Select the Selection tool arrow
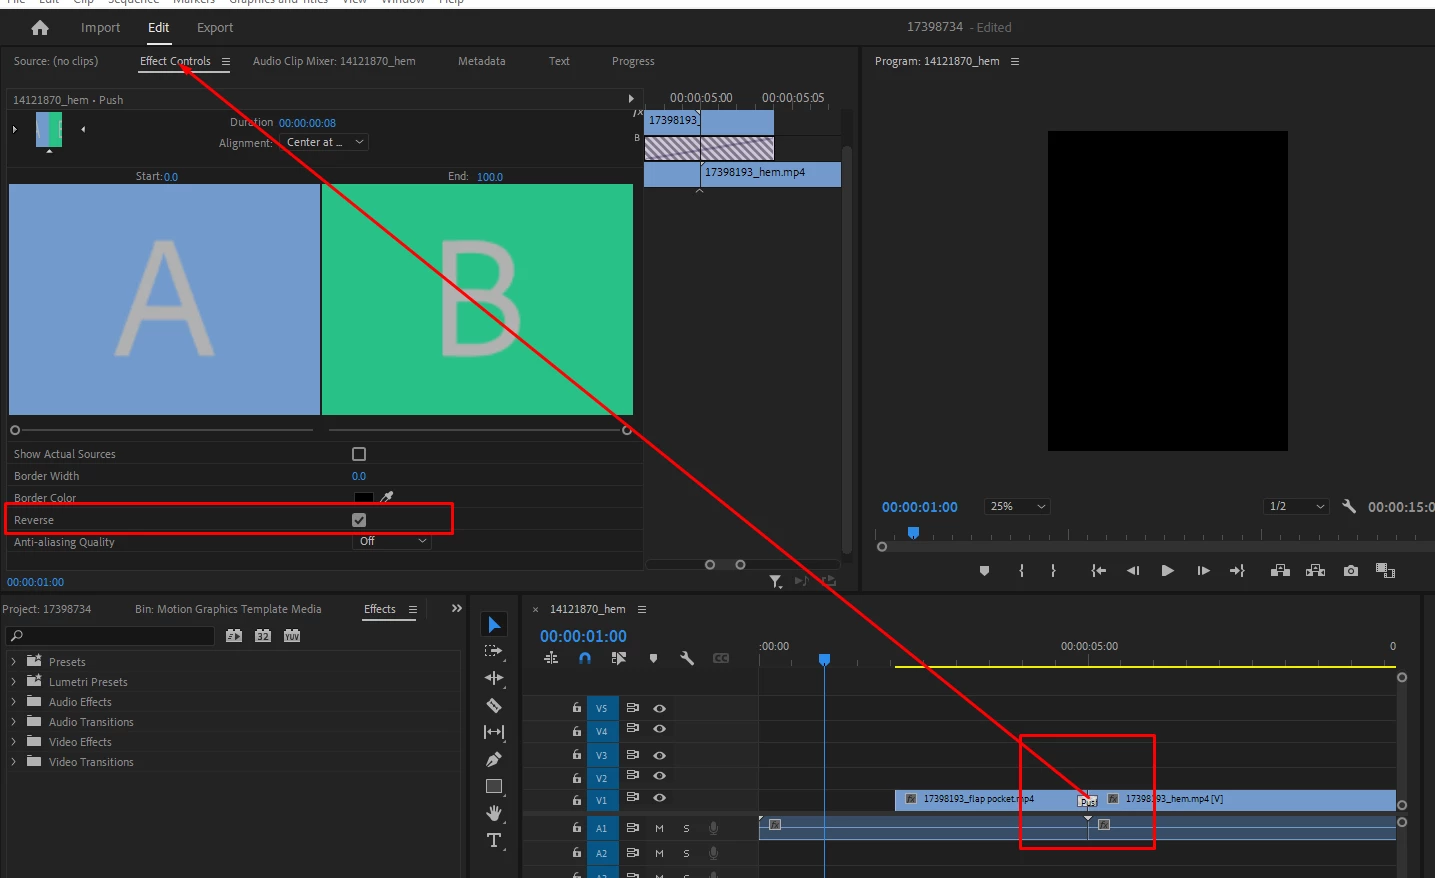The height and width of the screenshot is (878, 1435). [x=494, y=625]
